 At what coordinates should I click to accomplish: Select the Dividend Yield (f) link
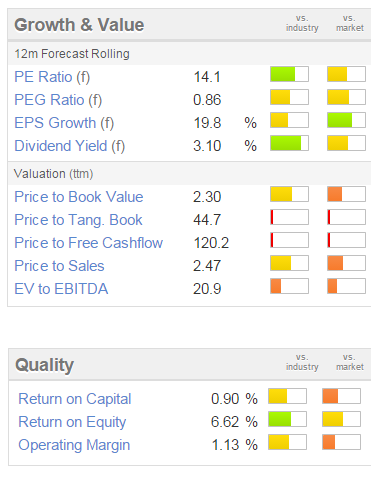tap(69, 146)
